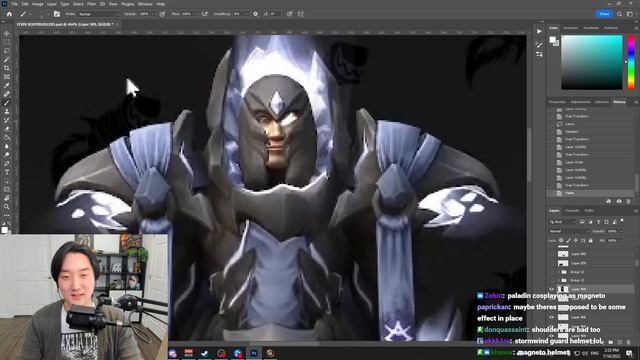Screen dimensions: 640x360
Task: Click the Home icon in options bar
Action: pos(9,14)
